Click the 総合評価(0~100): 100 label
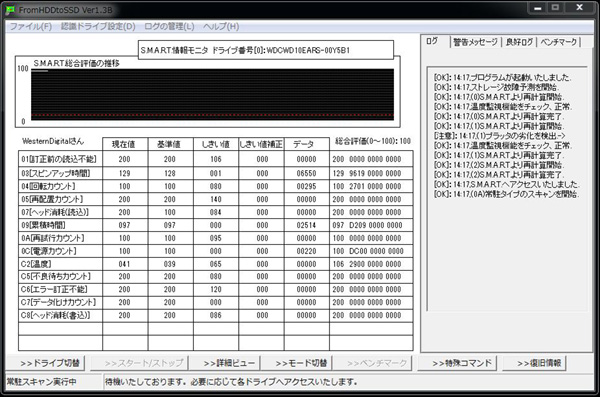 tap(373, 141)
